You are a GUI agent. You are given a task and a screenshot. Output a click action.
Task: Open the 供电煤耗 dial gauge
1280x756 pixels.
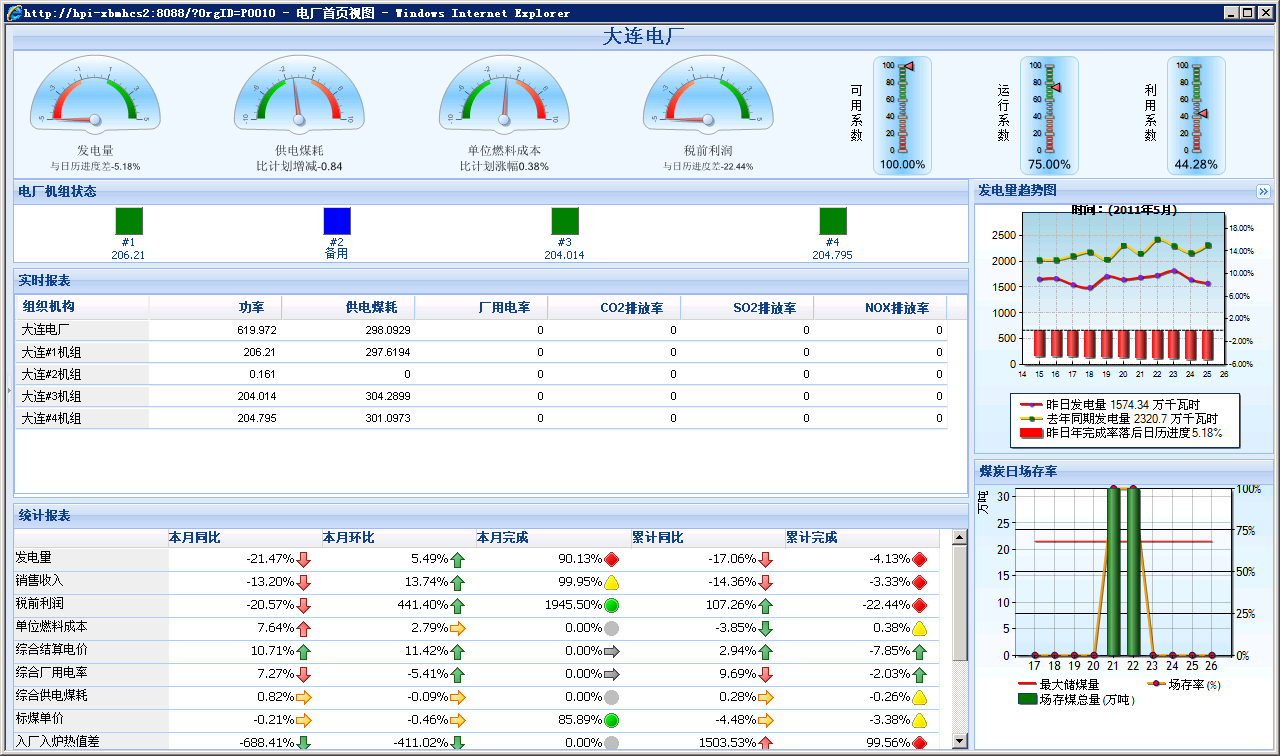[x=299, y=93]
